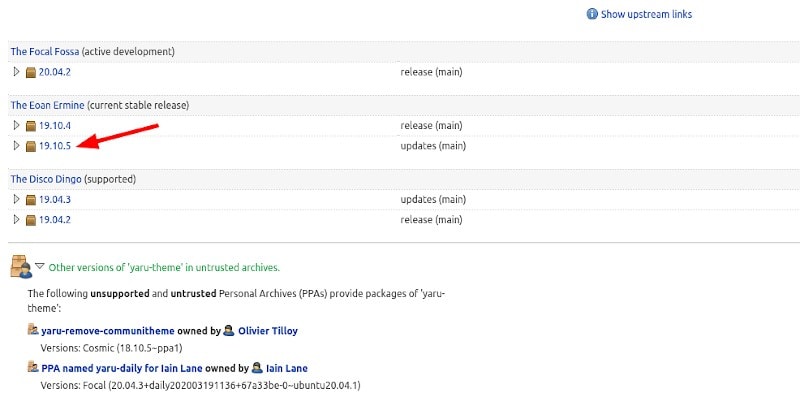This screenshot has width=800, height=393.
Task: Open The Disco Dingo series link
Action: pyautogui.click(x=46, y=179)
